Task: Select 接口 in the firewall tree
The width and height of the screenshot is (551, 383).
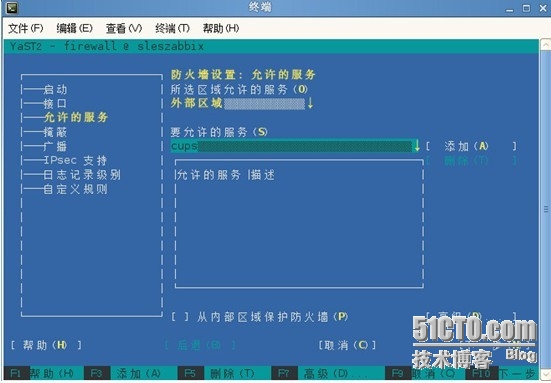Action: coord(55,103)
